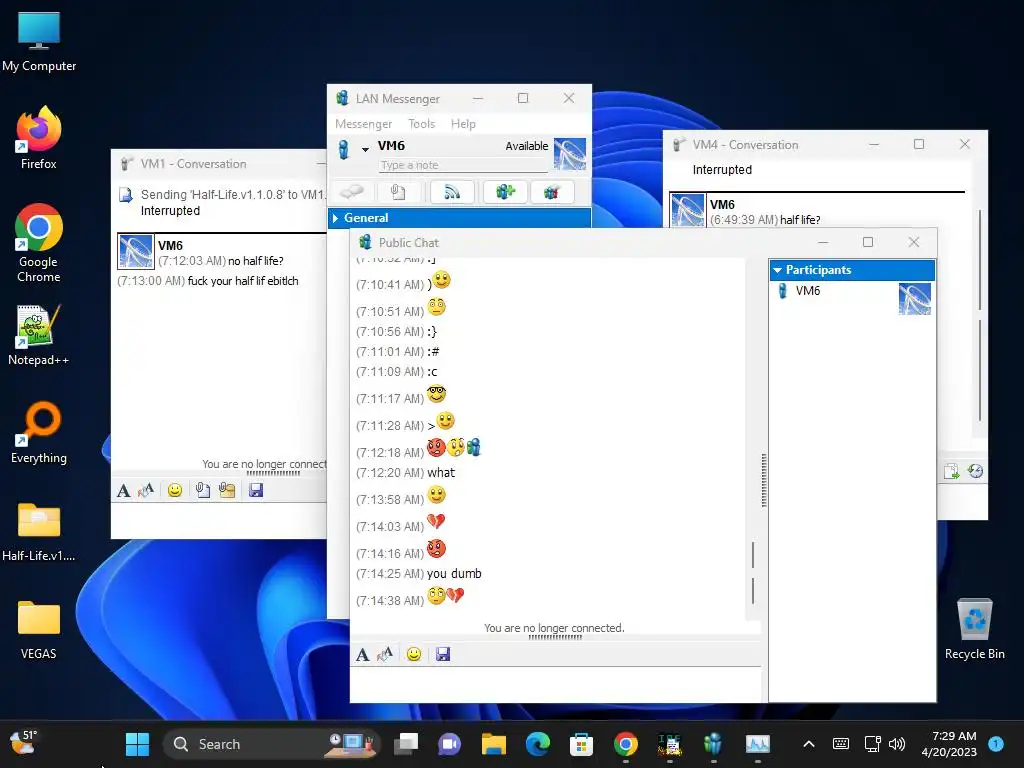The width and height of the screenshot is (1024, 768).
Task: Open Microsoft Store from taskbar
Action: coord(581,744)
